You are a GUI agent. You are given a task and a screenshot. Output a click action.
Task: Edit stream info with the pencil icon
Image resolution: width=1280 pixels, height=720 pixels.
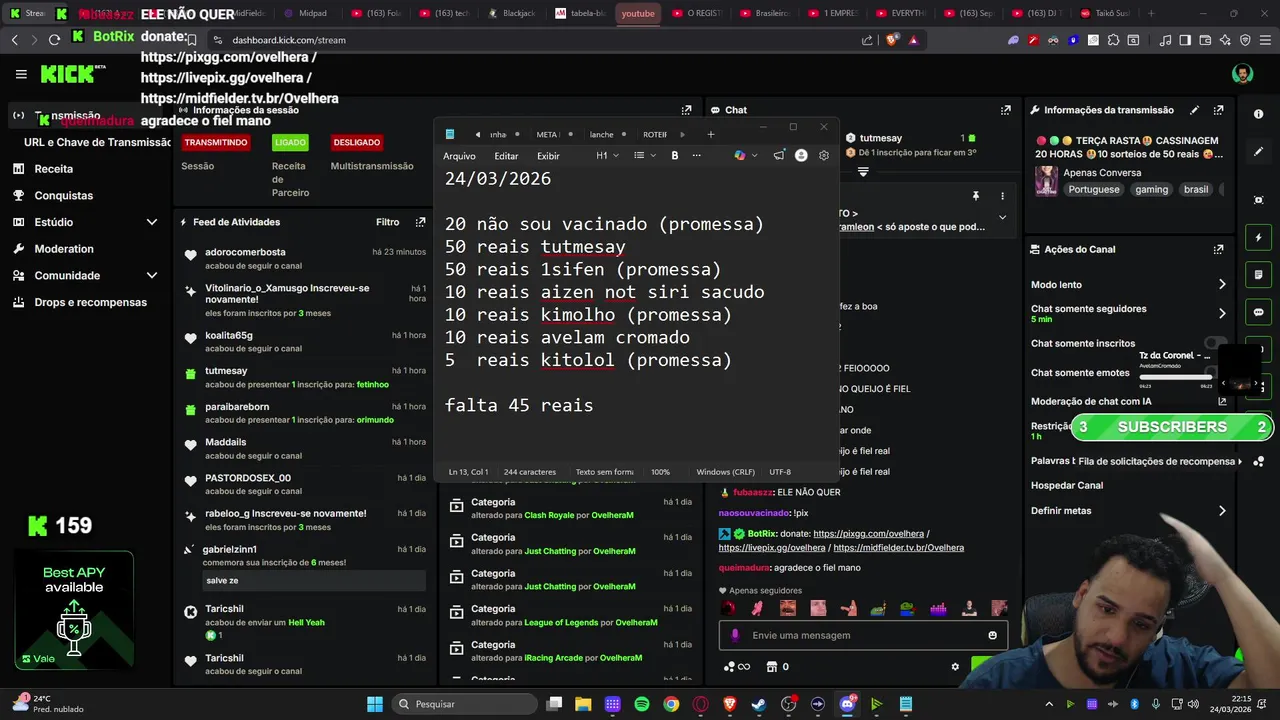click(x=1194, y=110)
